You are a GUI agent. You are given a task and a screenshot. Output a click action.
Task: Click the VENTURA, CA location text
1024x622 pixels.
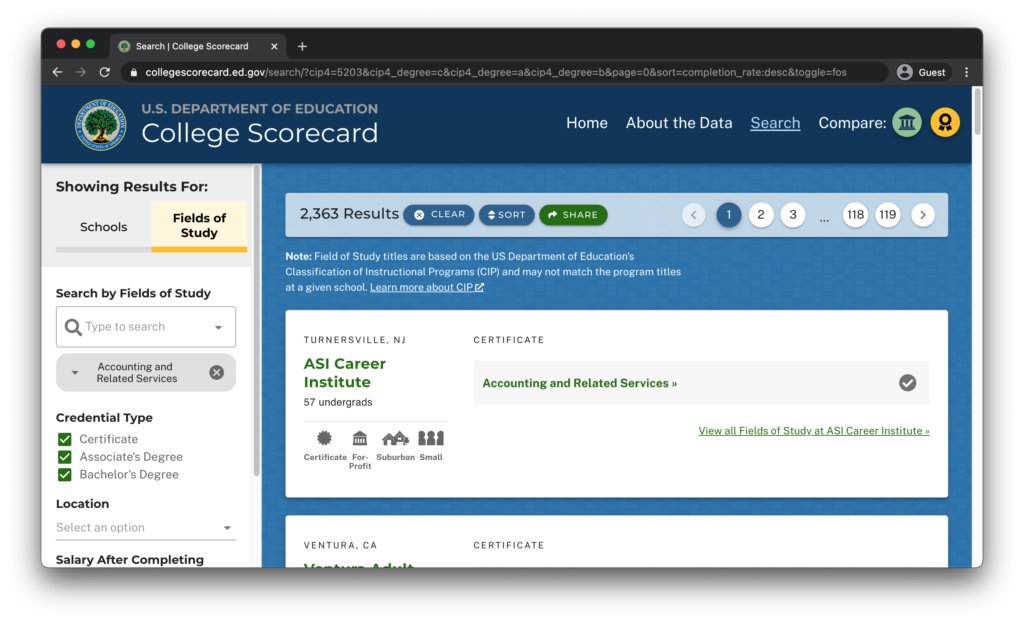(340, 545)
